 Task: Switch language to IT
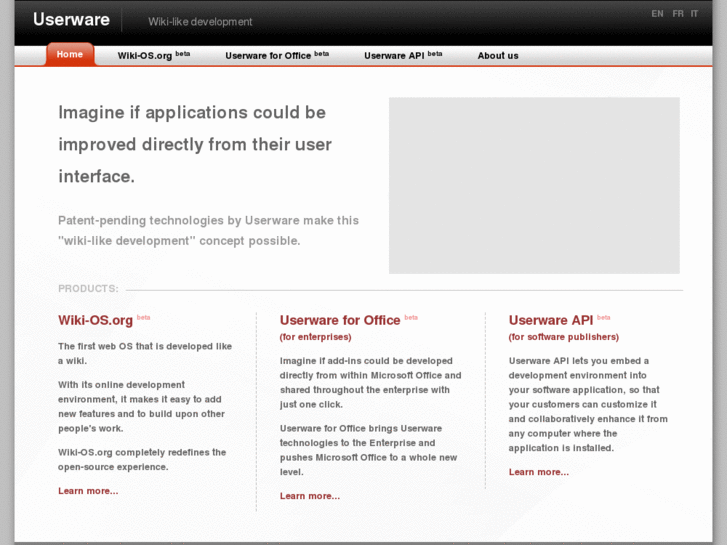coord(694,14)
